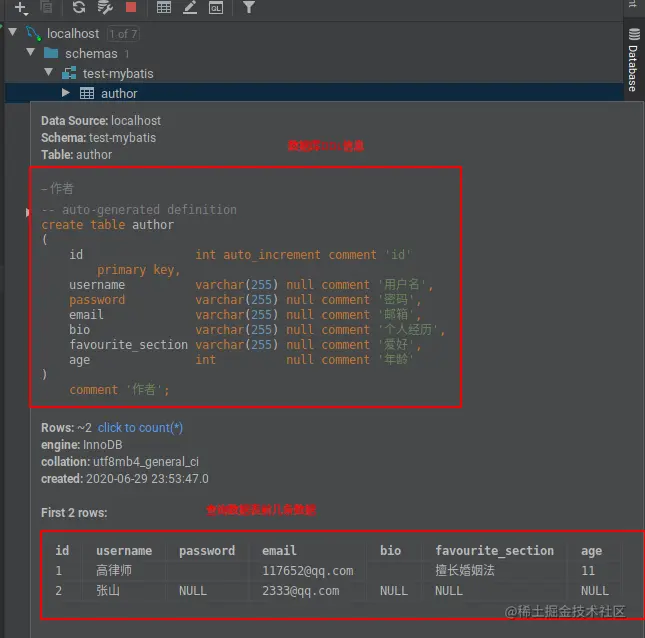The image size is (645, 638).
Task: Expand the author table node
Action: pyautogui.click(x=65, y=93)
